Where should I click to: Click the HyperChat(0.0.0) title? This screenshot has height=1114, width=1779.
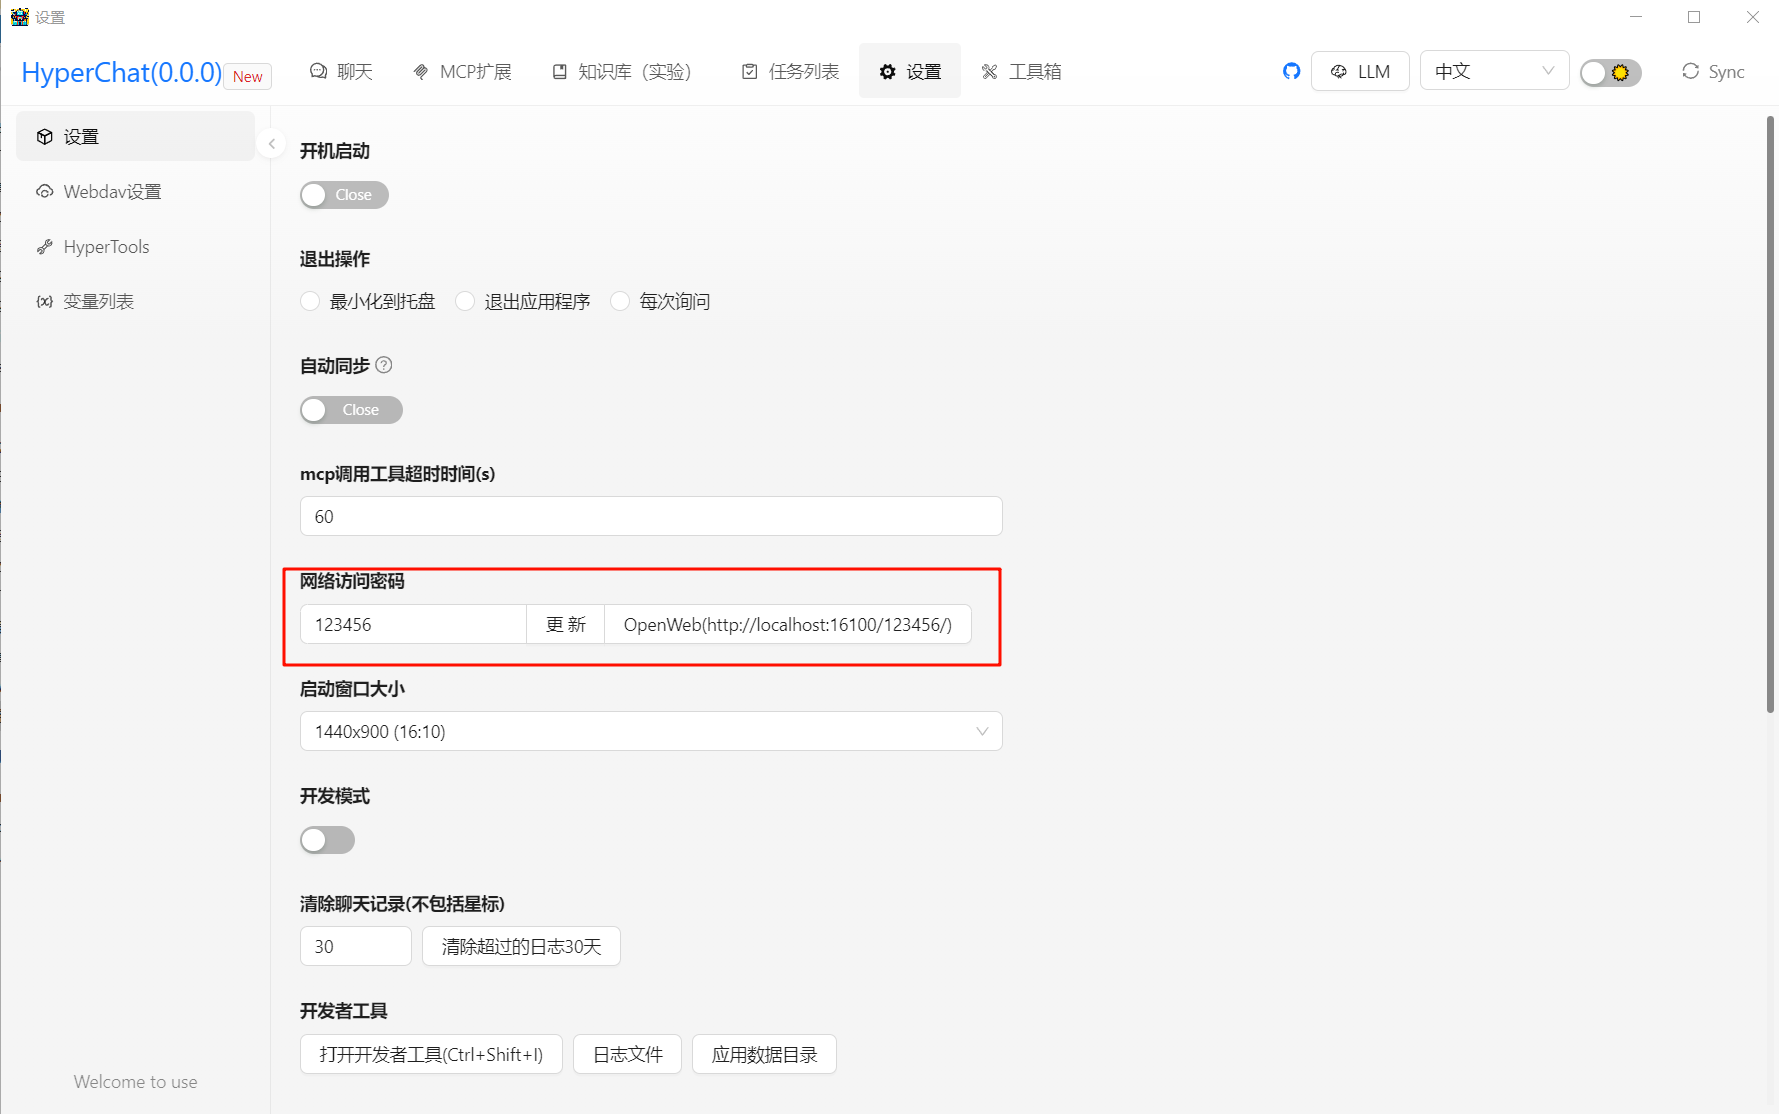[122, 72]
